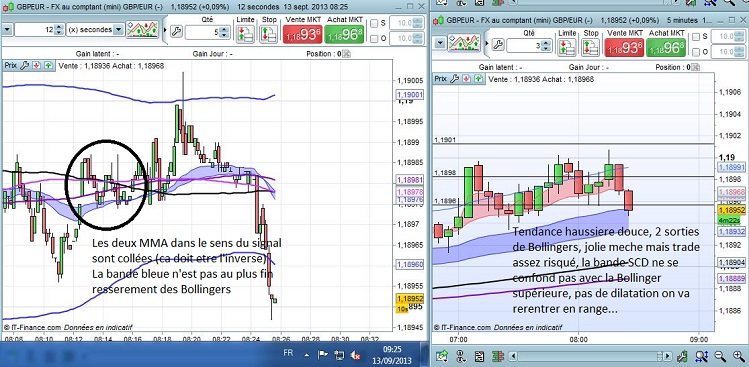The width and height of the screenshot is (749, 367).
Task: Click the zoom out magnifier in right bottom toolbar
Action: point(719,356)
